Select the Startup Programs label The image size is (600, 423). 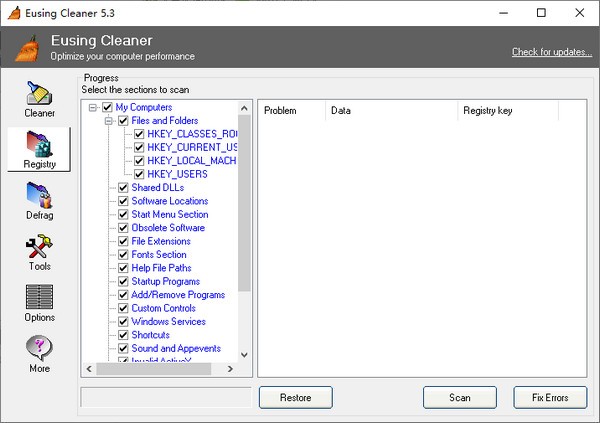point(166,282)
